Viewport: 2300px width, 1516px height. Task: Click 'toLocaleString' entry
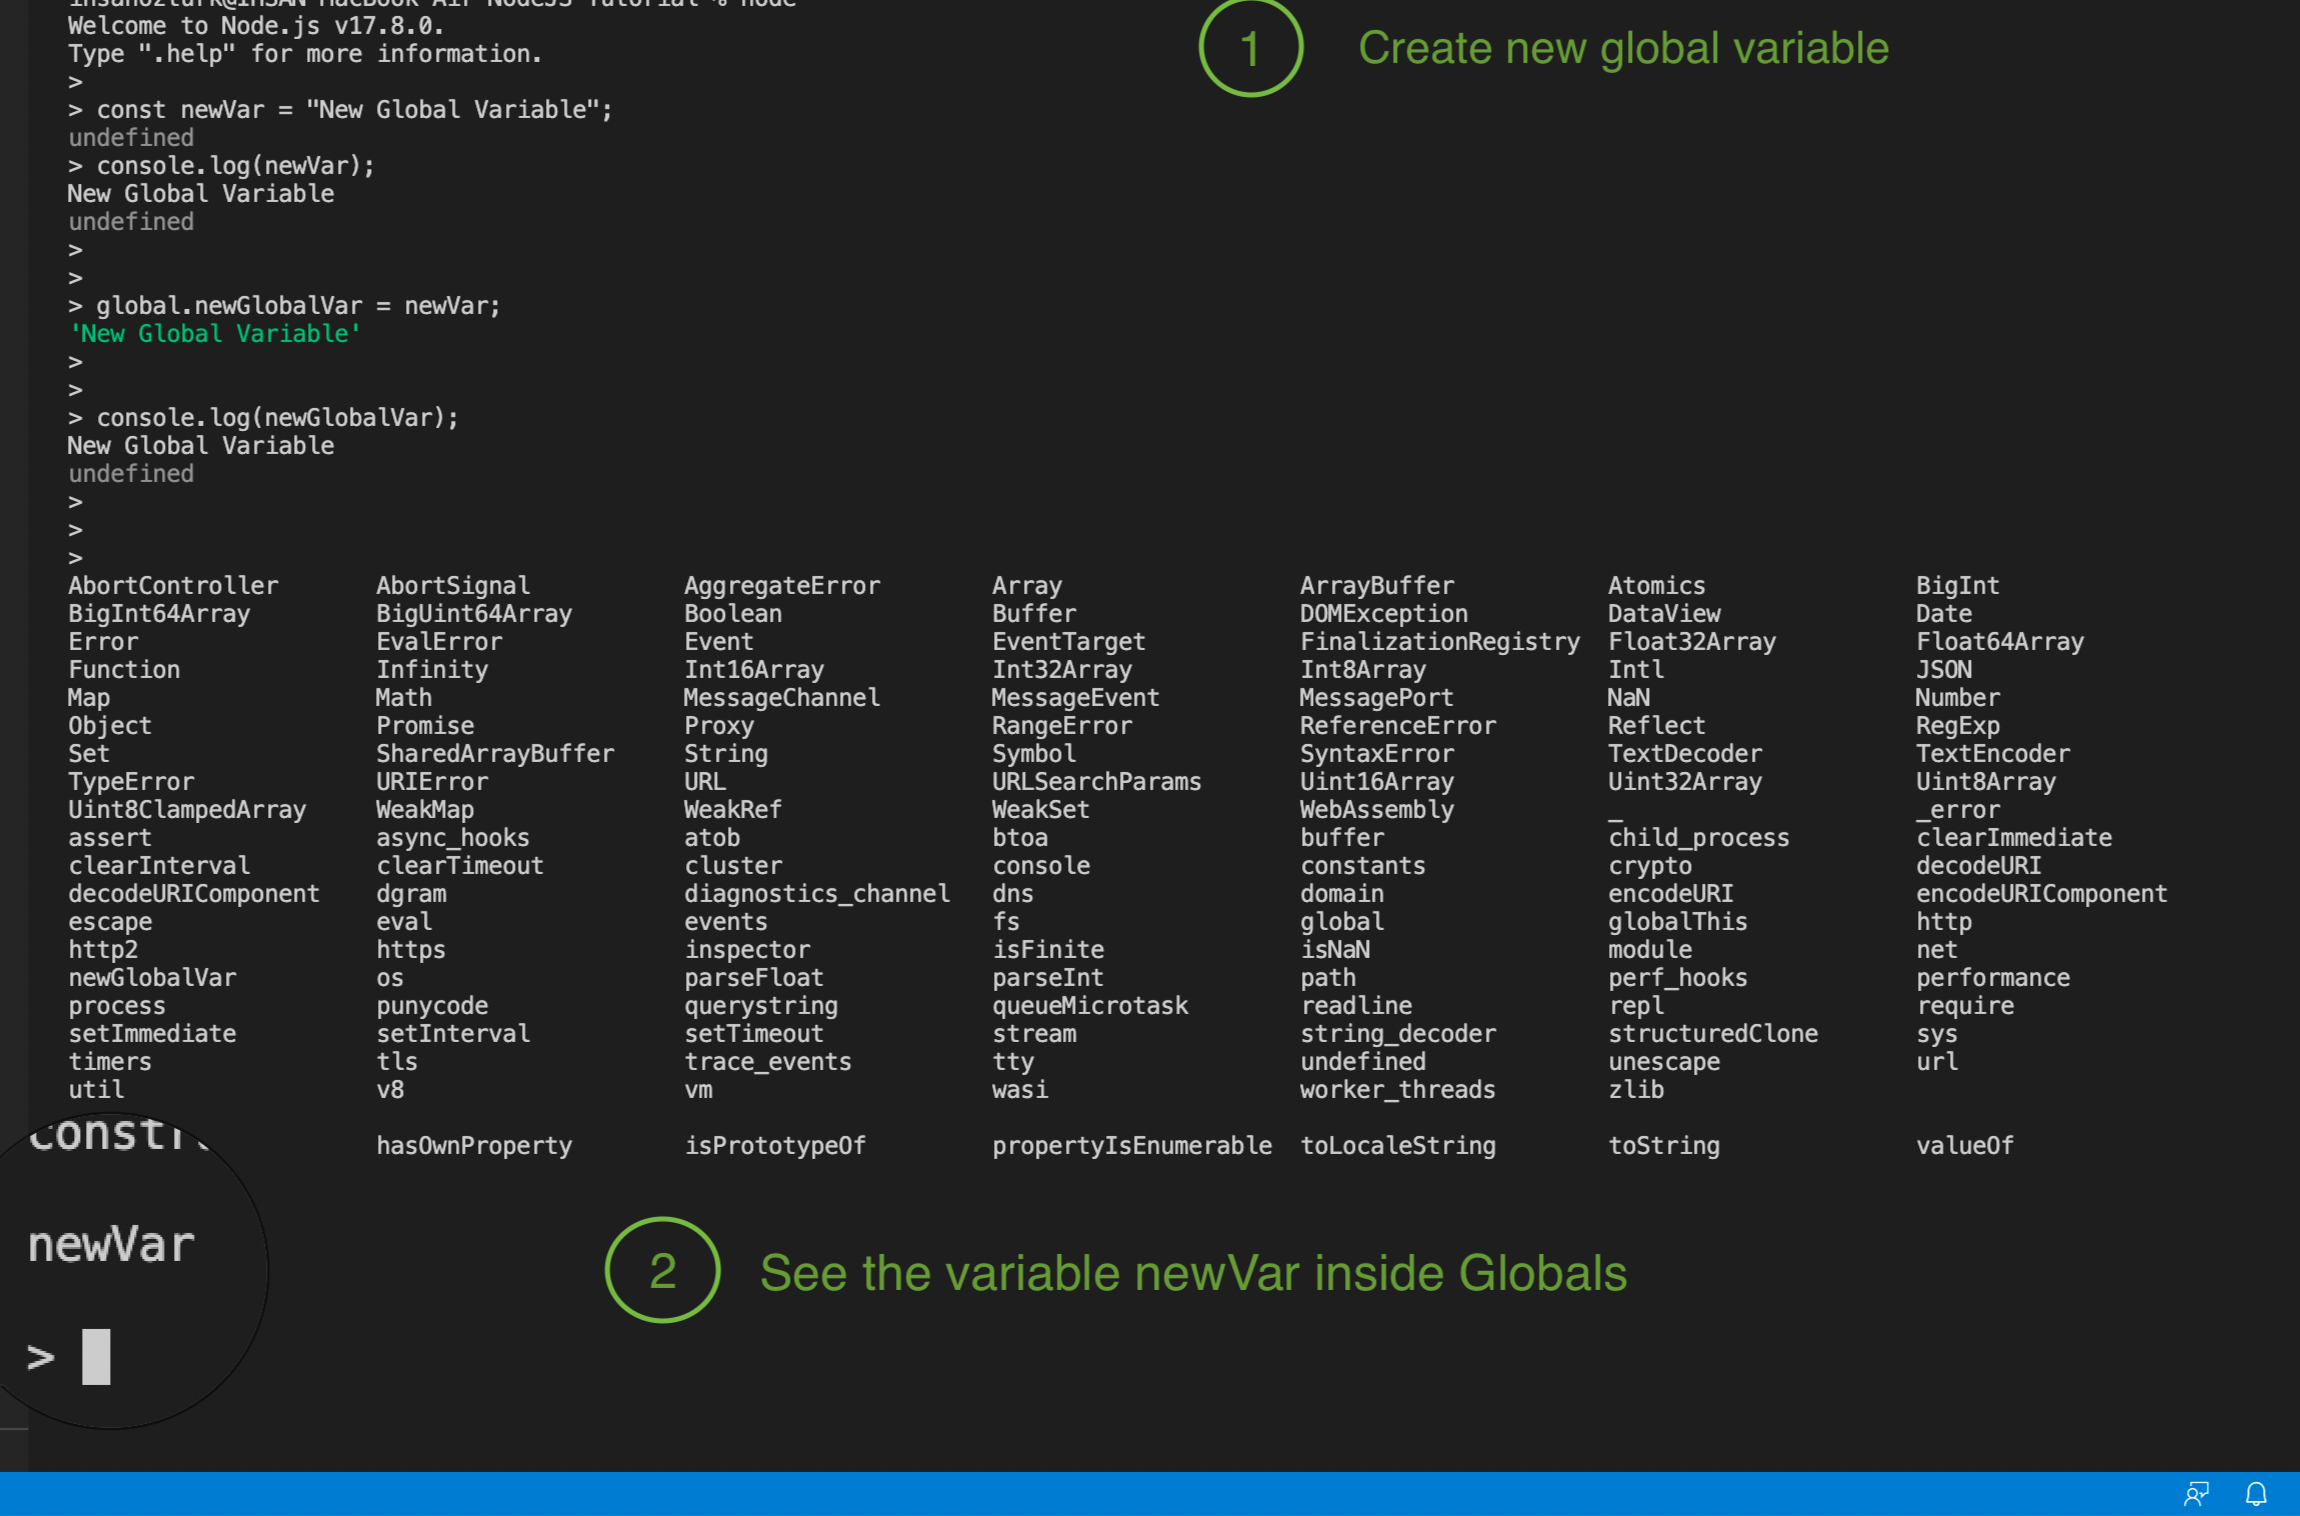[1398, 1146]
